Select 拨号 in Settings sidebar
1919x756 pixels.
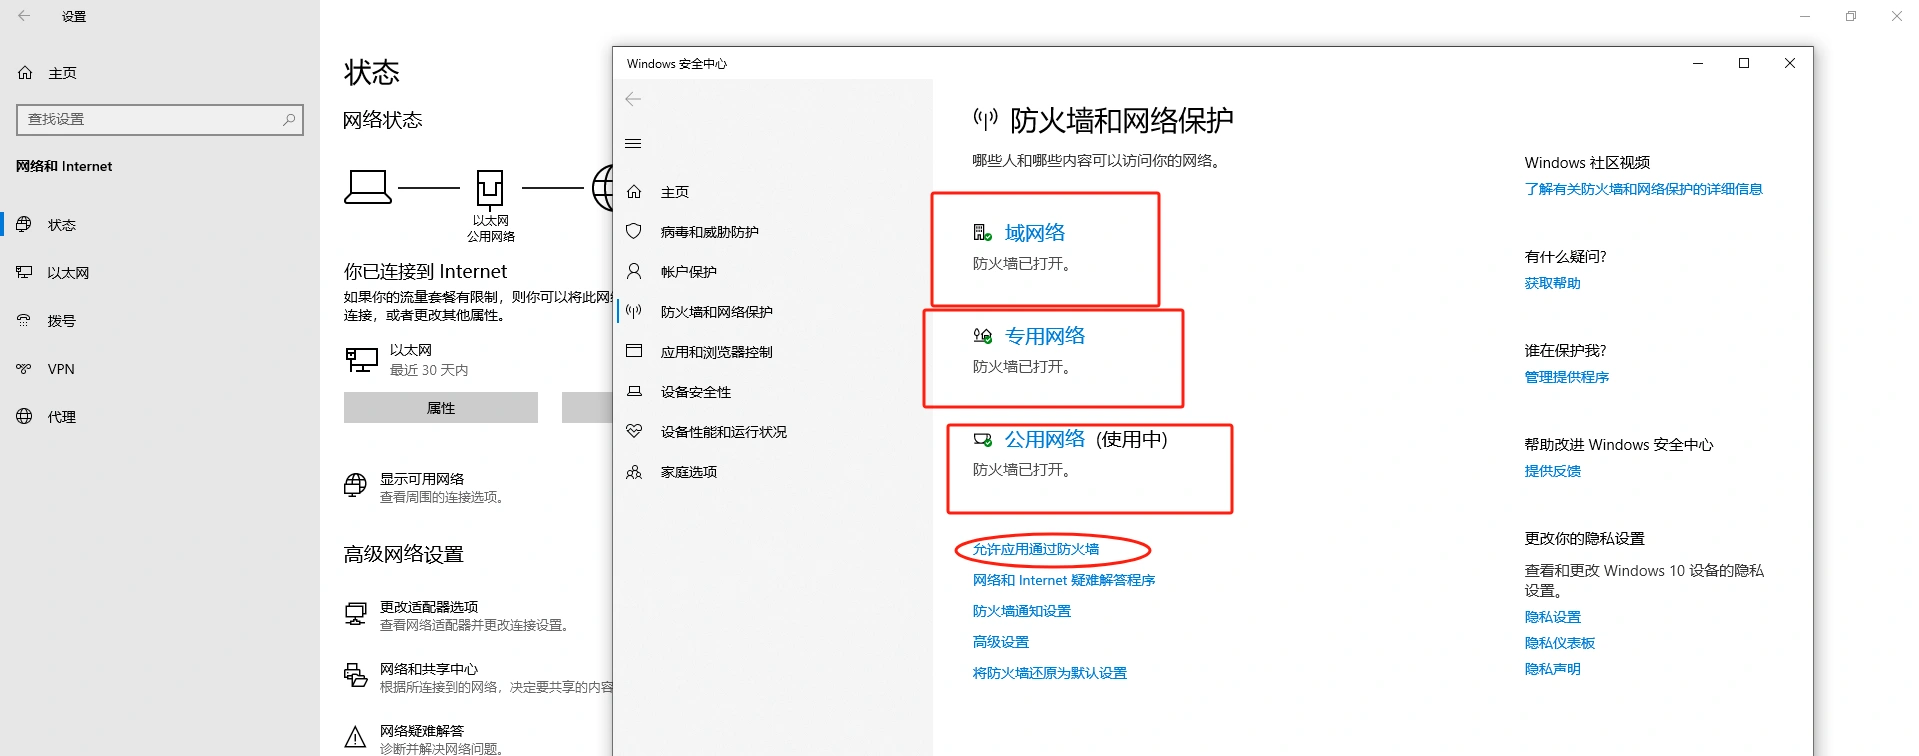point(62,321)
